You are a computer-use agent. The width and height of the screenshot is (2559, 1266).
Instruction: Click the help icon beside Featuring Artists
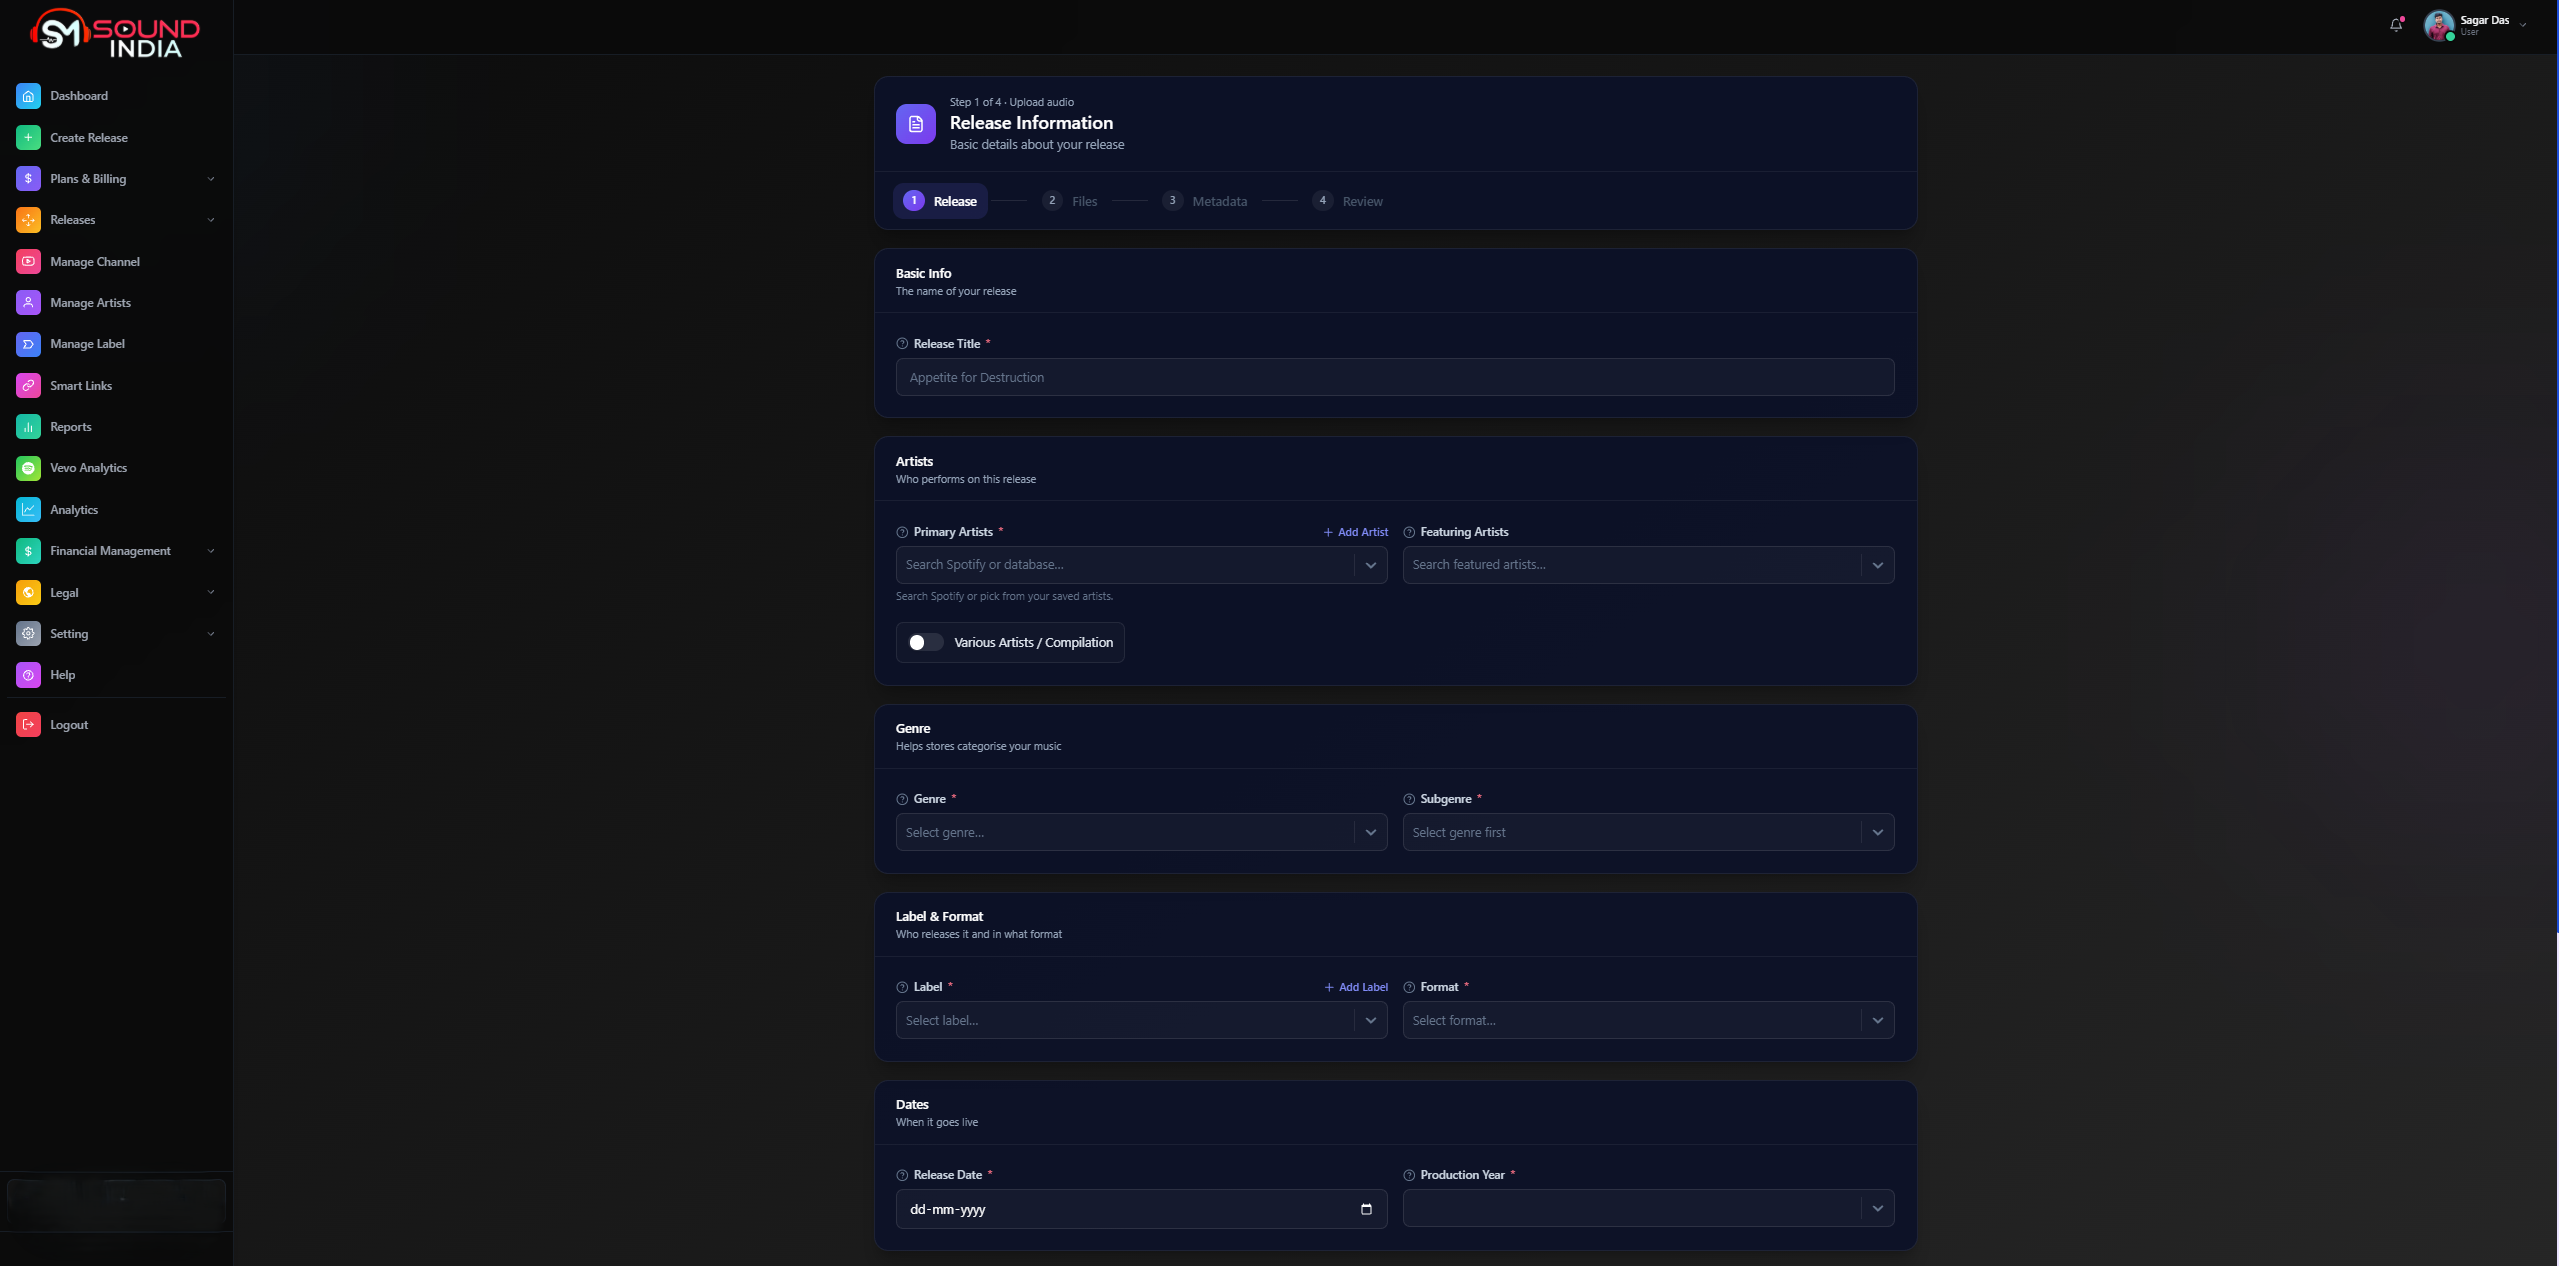1409,532
